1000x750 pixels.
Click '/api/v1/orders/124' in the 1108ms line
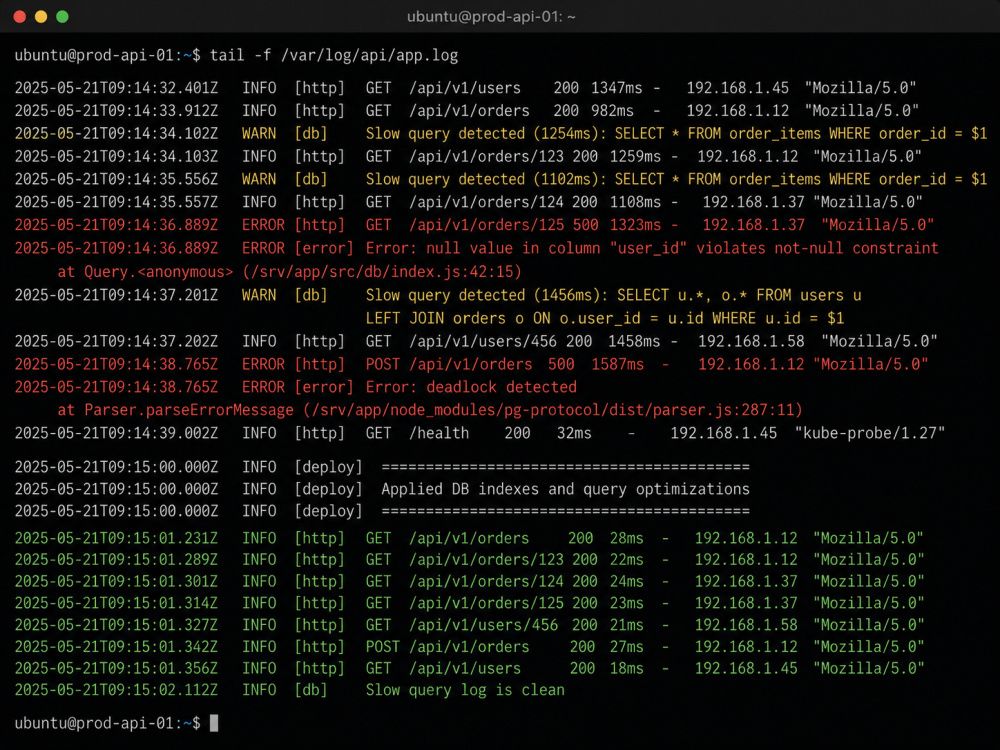[x=487, y=202]
